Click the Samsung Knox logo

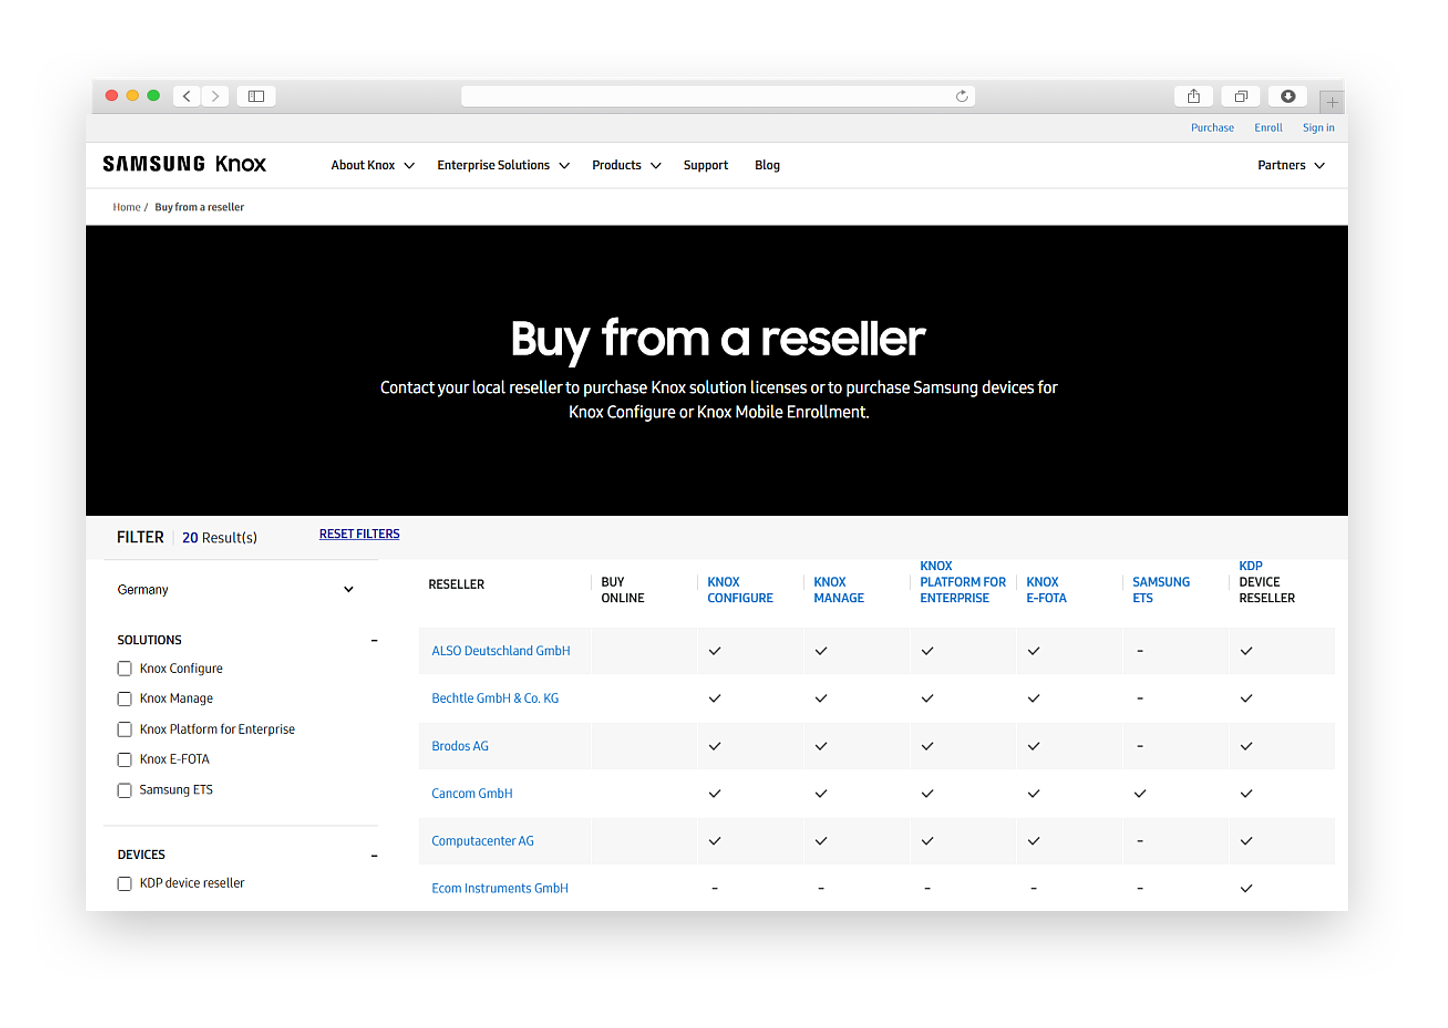click(x=185, y=165)
